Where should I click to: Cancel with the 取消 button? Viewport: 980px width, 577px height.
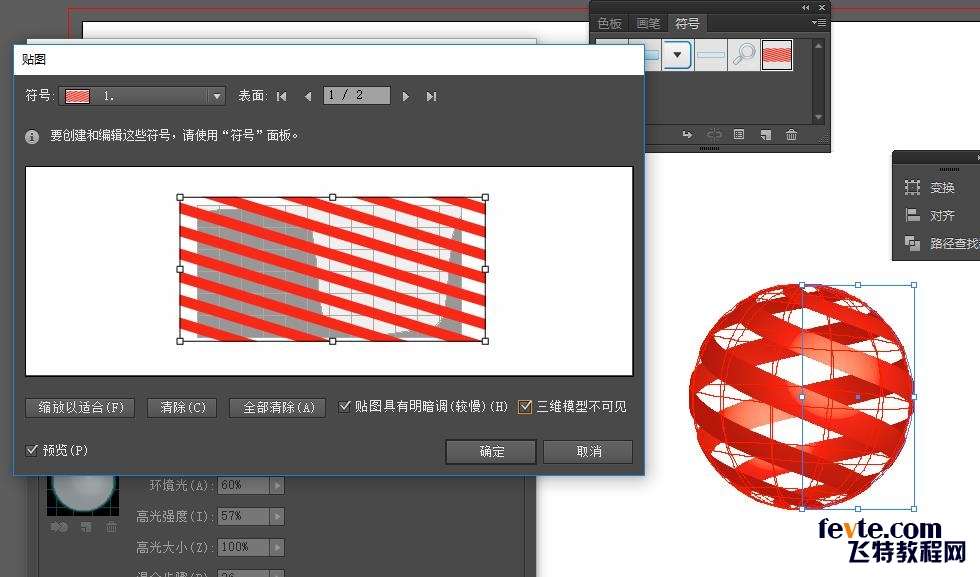588,451
